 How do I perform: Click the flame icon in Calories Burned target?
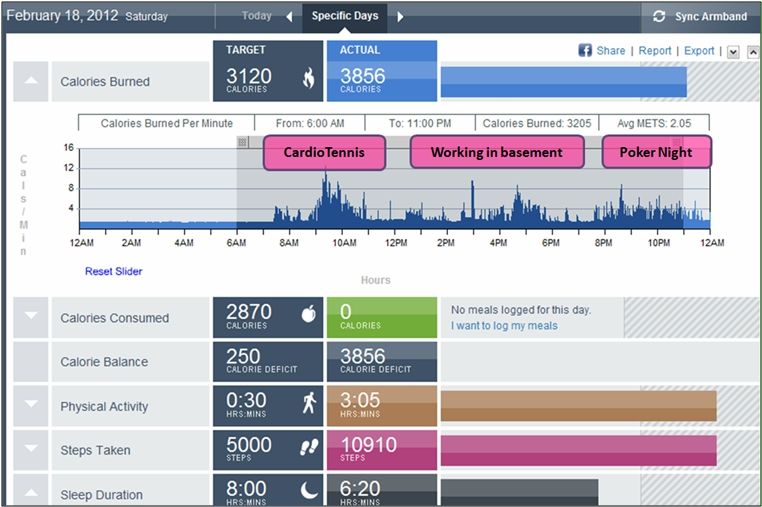309,78
